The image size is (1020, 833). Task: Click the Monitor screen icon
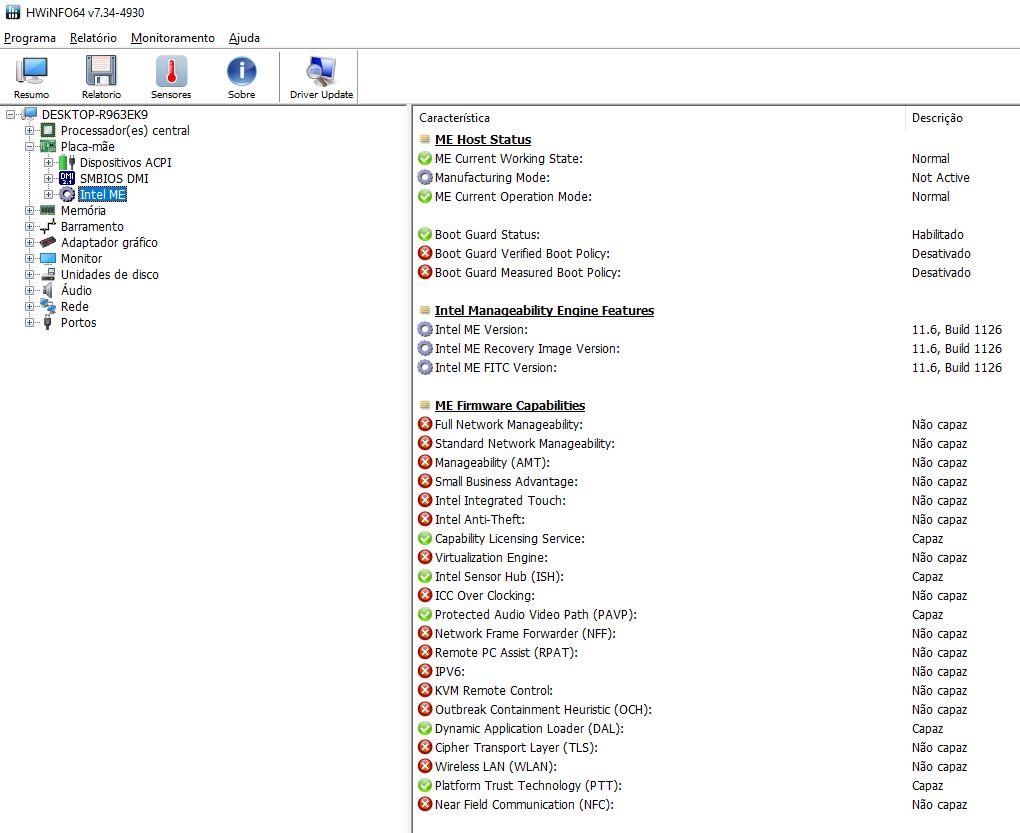point(47,258)
